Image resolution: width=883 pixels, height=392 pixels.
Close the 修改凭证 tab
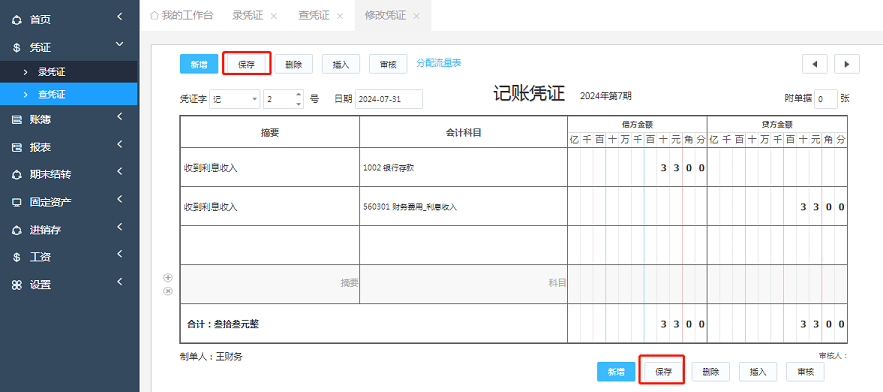pos(416,16)
